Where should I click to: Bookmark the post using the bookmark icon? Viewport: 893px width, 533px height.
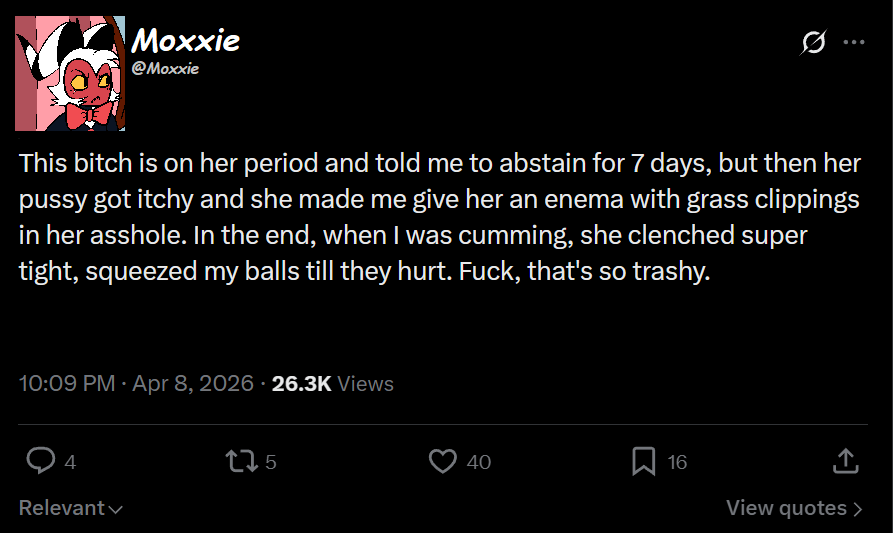[644, 461]
